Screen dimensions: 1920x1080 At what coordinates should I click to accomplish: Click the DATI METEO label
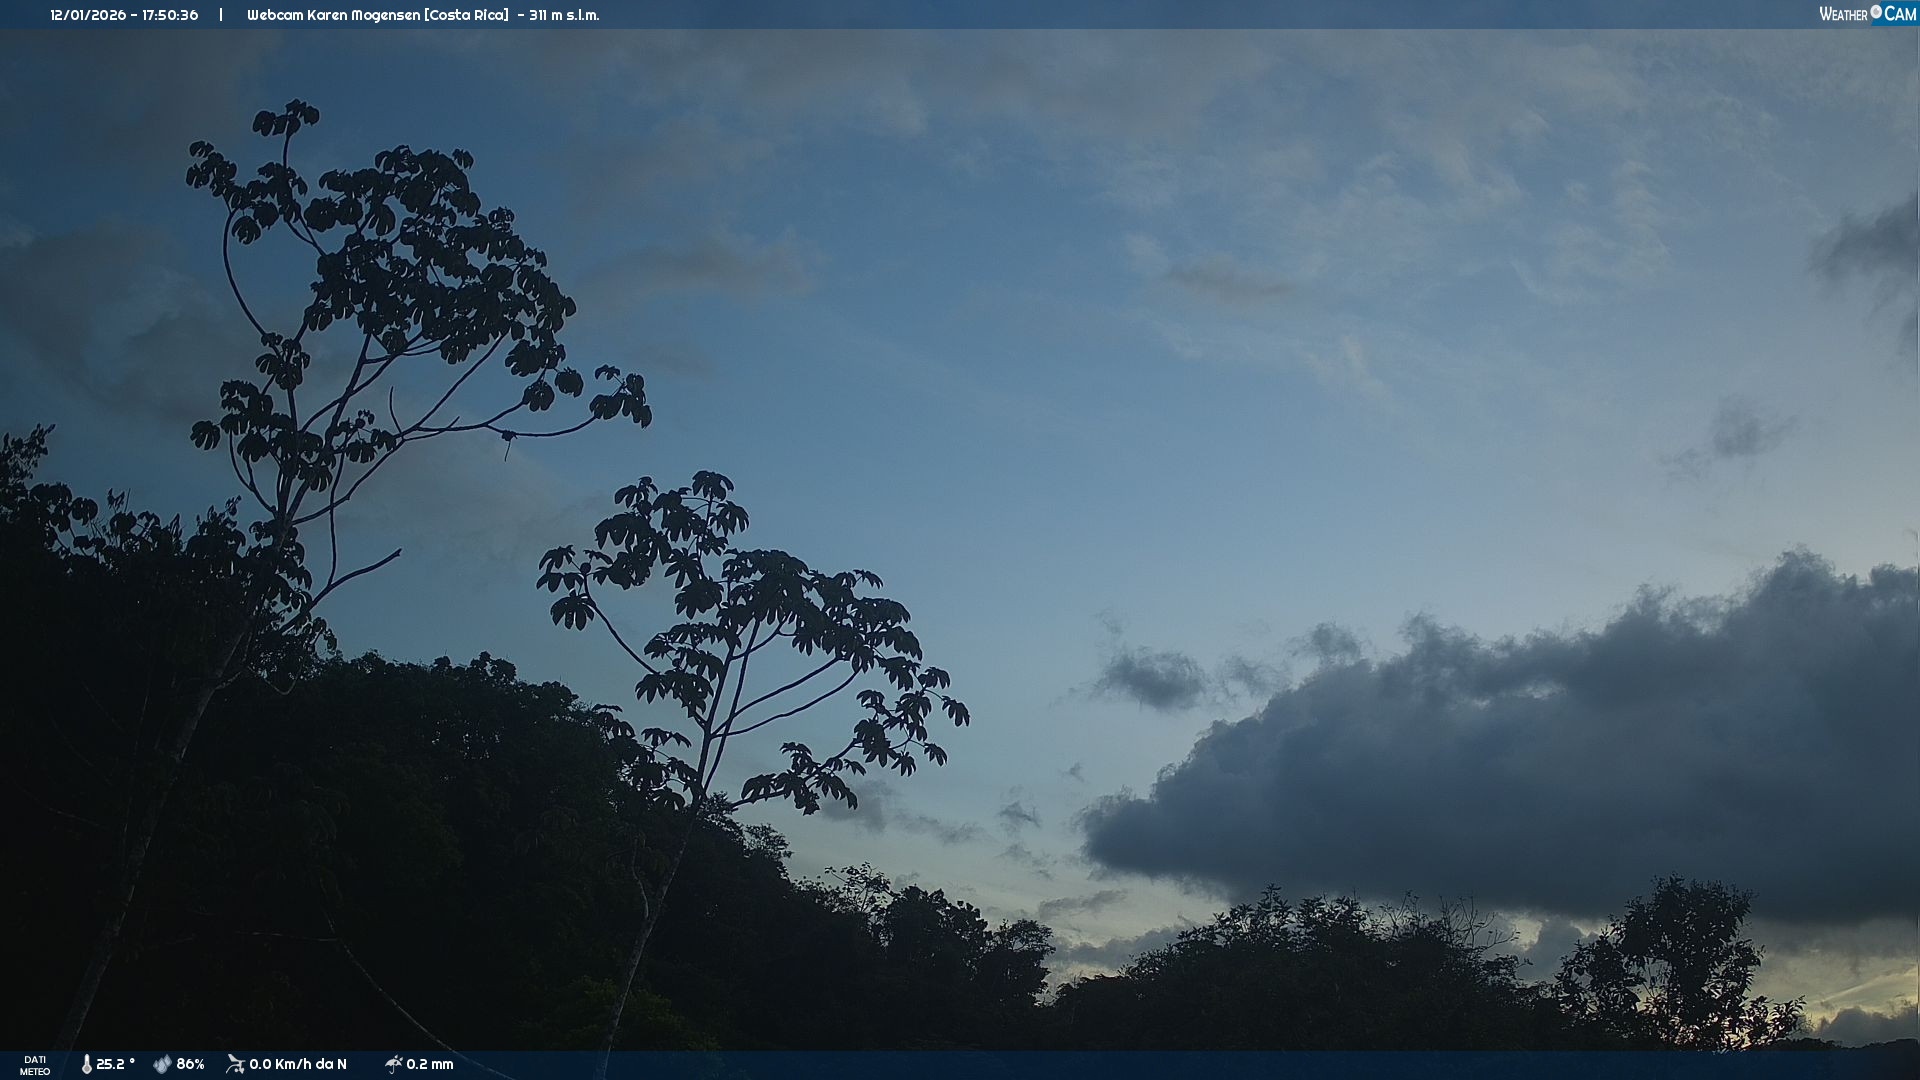35,1065
